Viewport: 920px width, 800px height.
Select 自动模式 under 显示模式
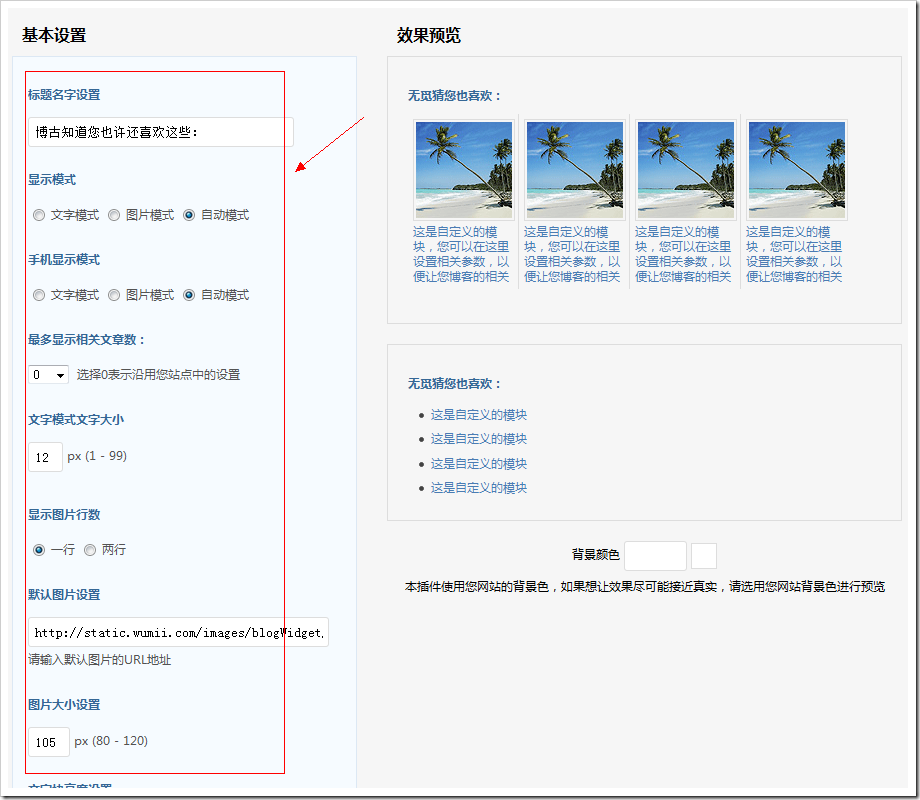click(189, 215)
